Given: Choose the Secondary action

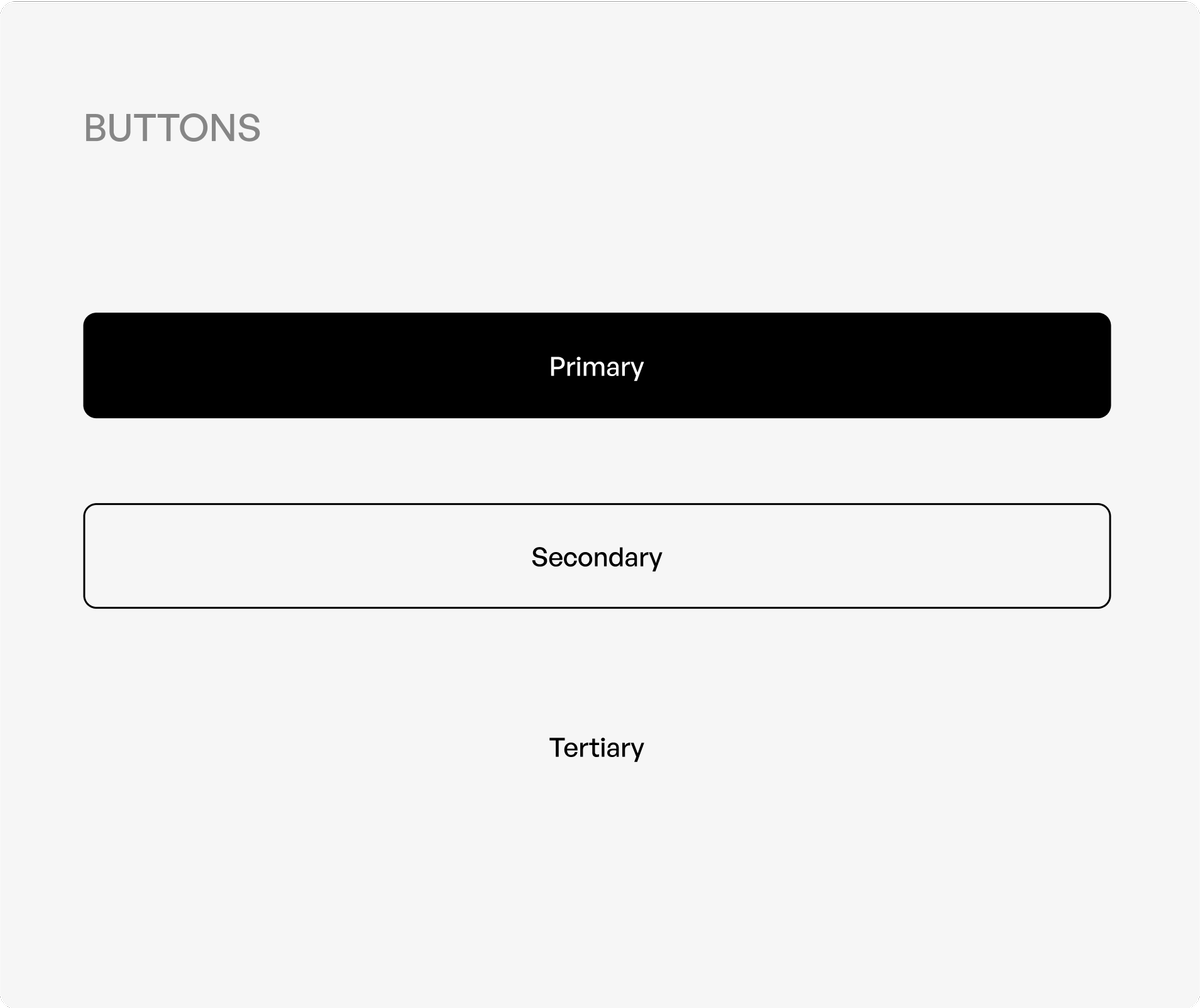Looking at the screenshot, I should pos(596,556).
